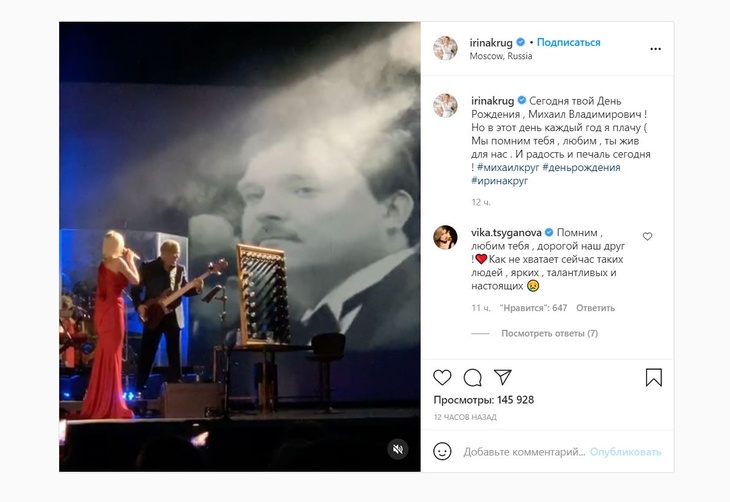Click vika.tsyganova's avatar picture
Screen dimensions: 730x502
[445, 237]
